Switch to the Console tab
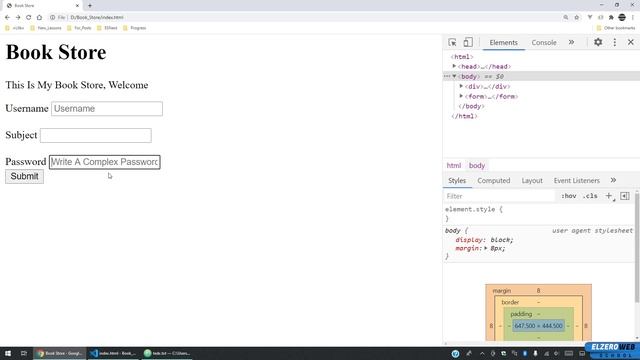This screenshot has width=640, height=360. click(x=544, y=42)
